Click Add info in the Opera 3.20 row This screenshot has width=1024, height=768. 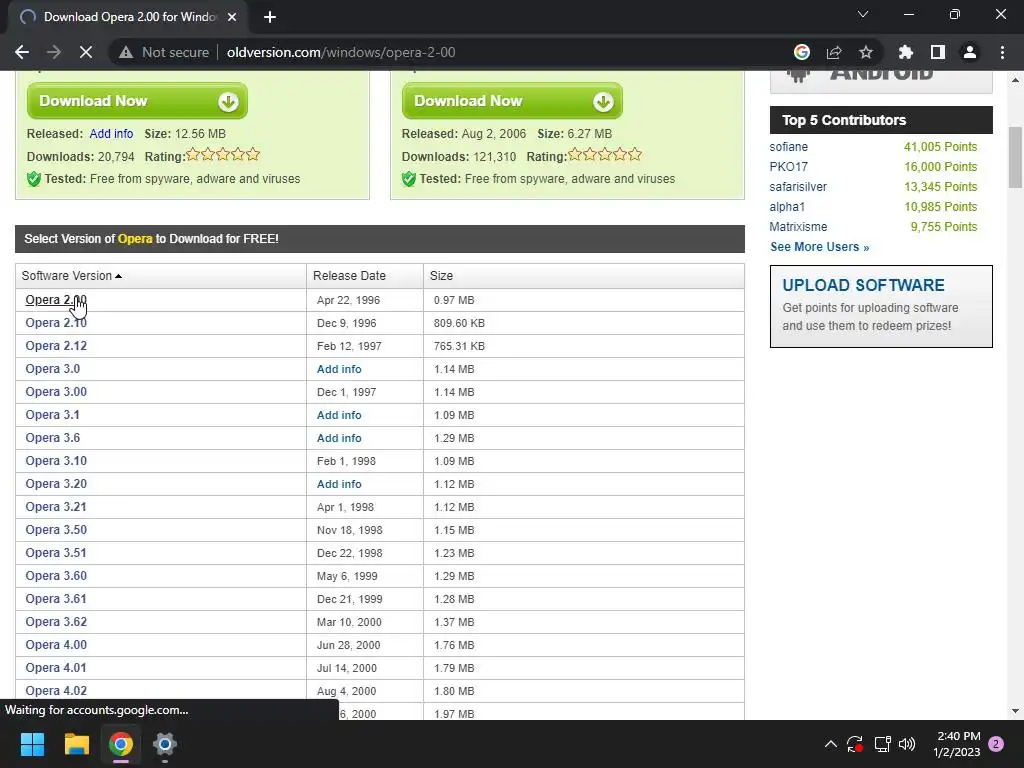[x=339, y=484]
